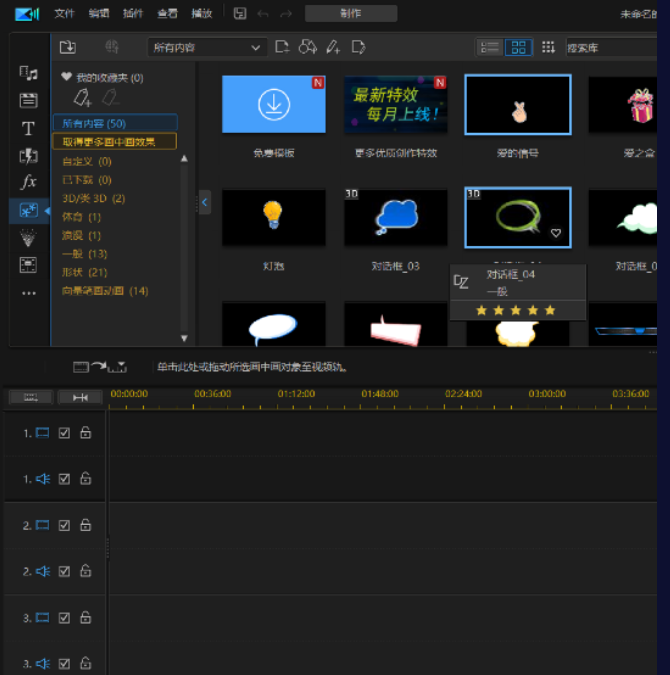Unlock or lock video track 1
The width and height of the screenshot is (670, 675).
coord(86,433)
